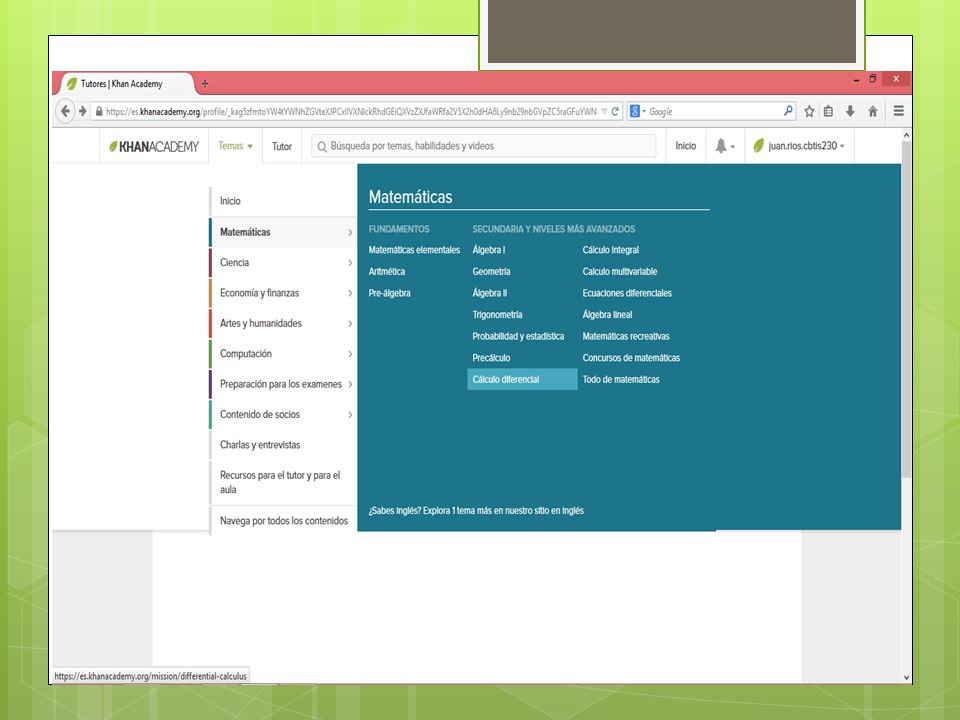Viewport: 960px width, 720px height.
Task: Expand the Ciencia topic
Action: (283, 263)
